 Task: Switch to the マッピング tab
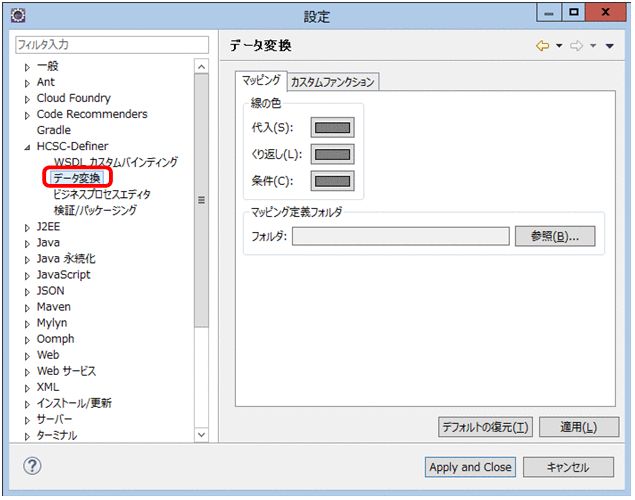(x=261, y=80)
